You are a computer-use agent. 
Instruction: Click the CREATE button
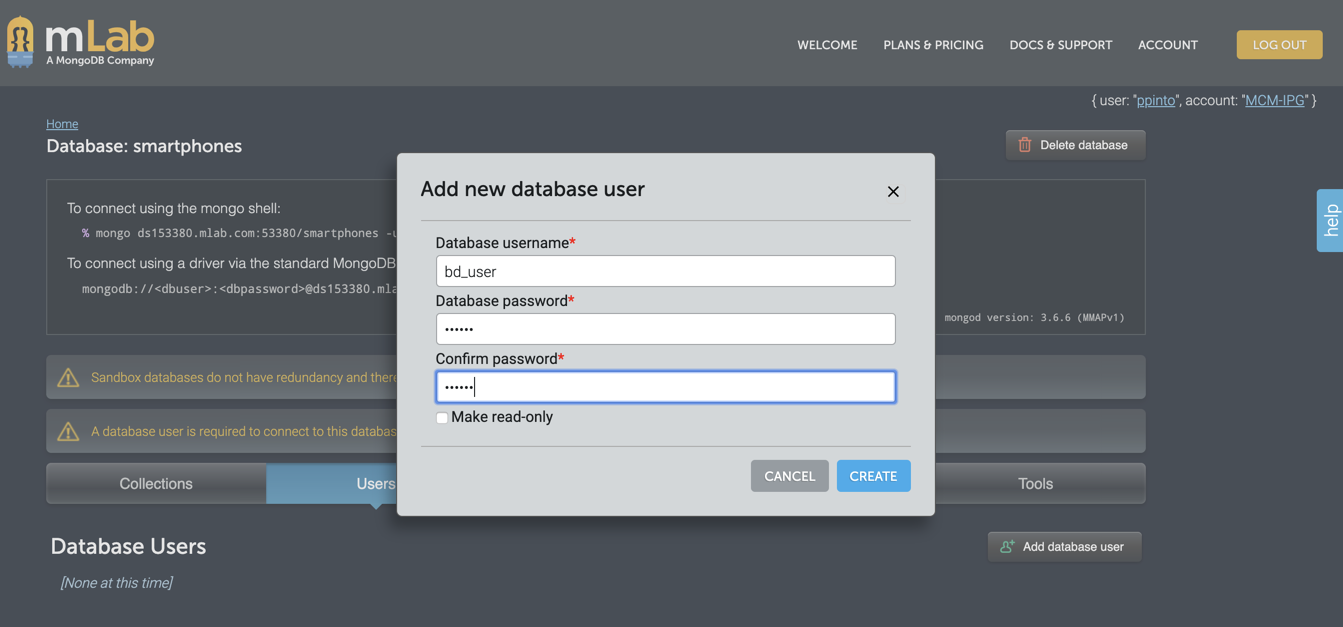pyautogui.click(x=873, y=476)
